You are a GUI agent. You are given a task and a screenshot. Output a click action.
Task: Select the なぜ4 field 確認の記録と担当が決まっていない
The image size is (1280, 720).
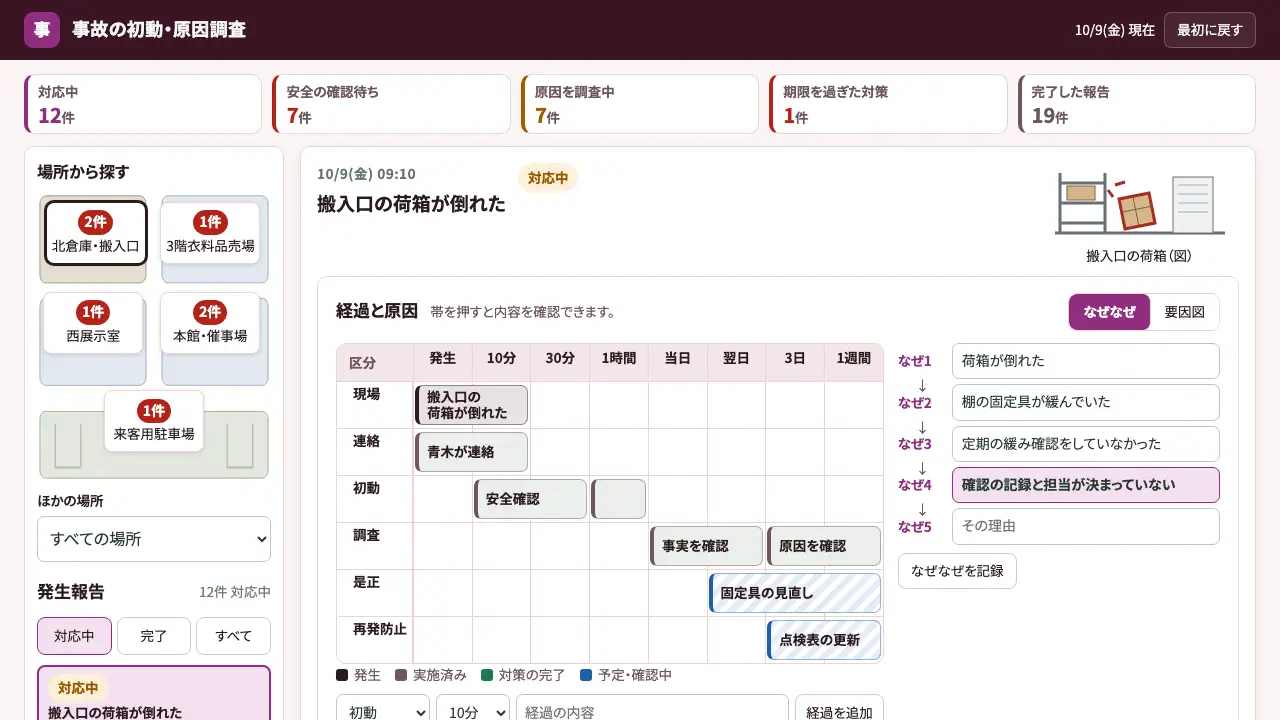[x=1086, y=485]
